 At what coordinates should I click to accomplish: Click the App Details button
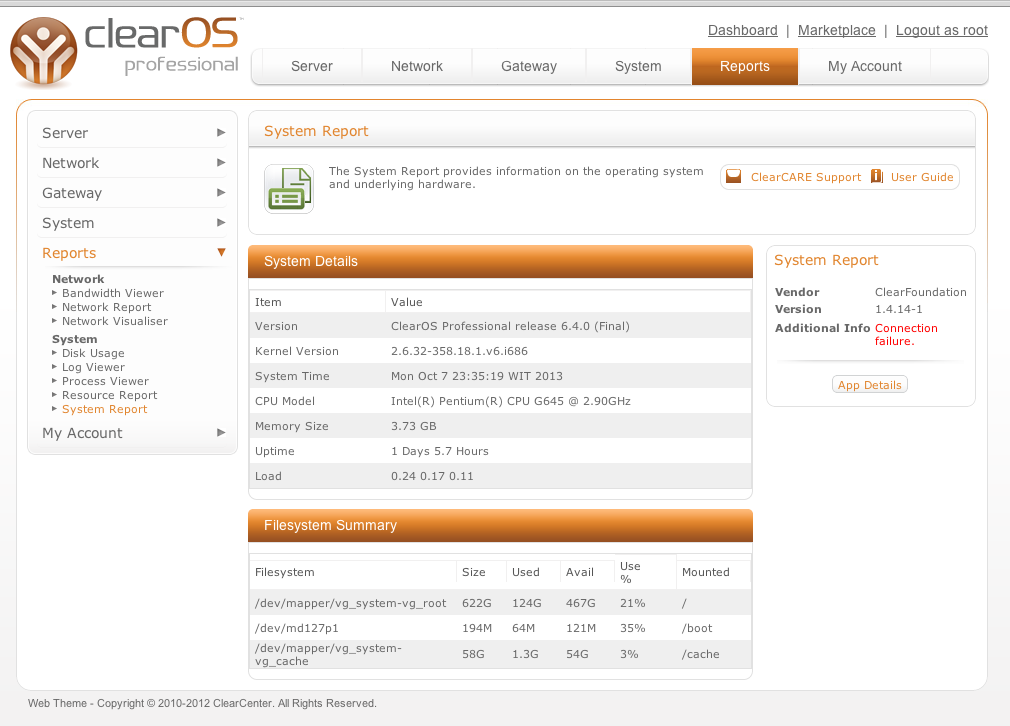(x=870, y=385)
